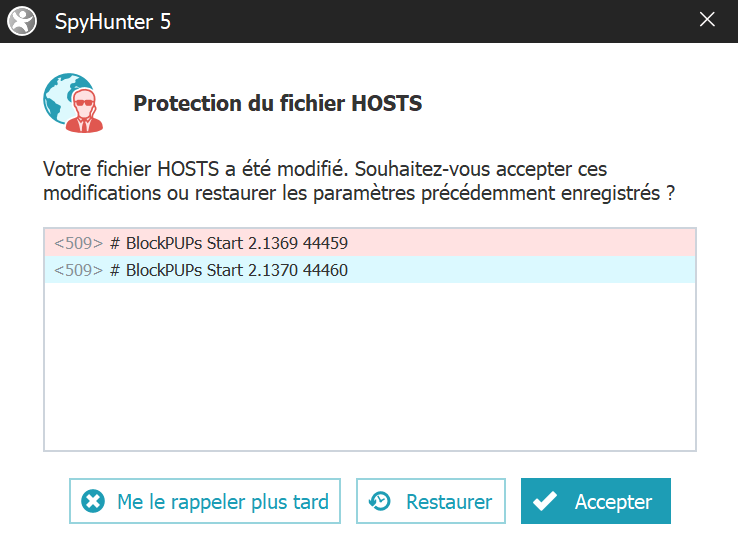Click the clock arrow icon next to Restaurer
The height and width of the screenshot is (551, 738).
click(380, 502)
